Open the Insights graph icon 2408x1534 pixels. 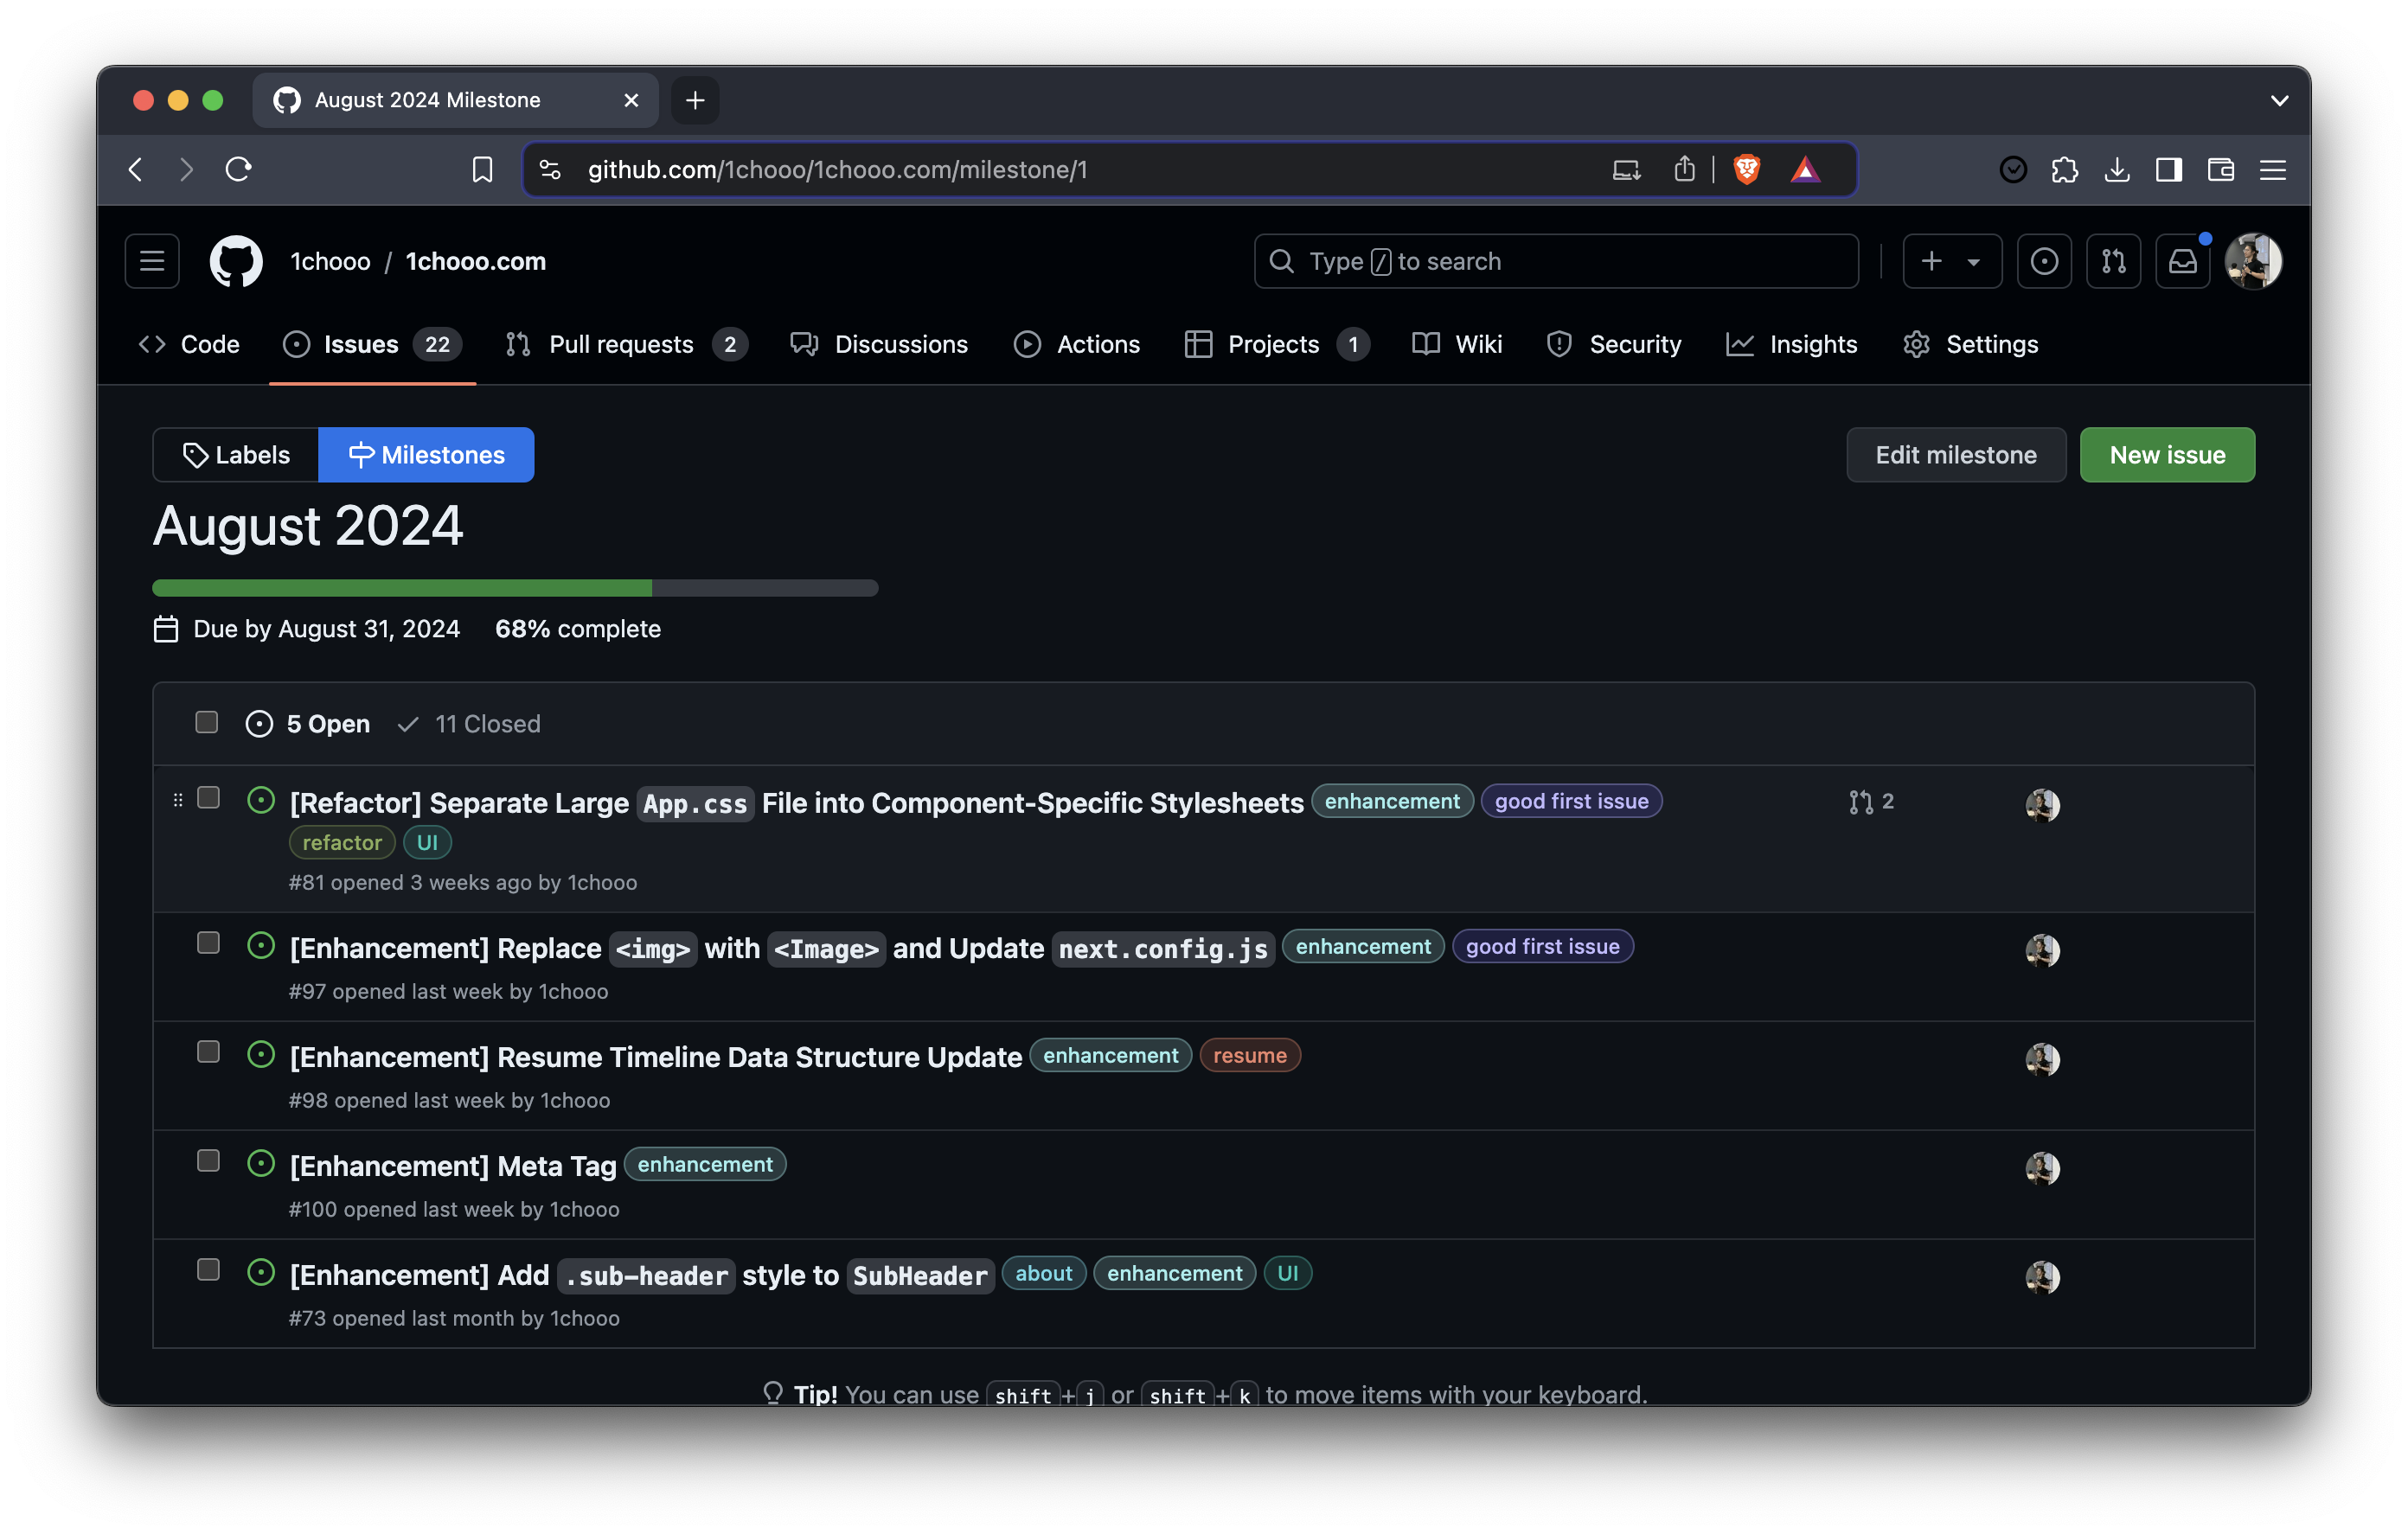tap(1740, 344)
